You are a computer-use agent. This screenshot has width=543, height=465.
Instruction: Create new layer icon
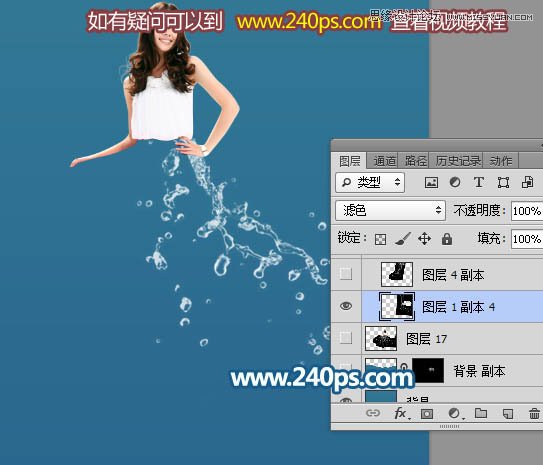click(x=508, y=413)
